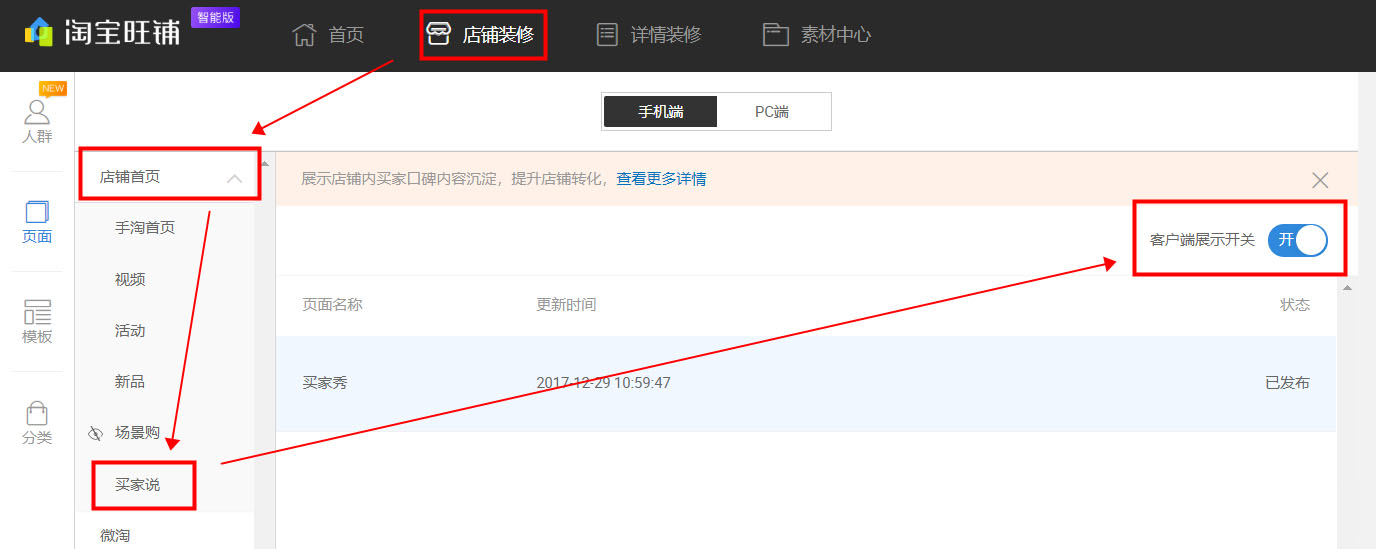Click the list icon beside 详情装修
The width and height of the screenshot is (1376, 549).
pyautogui.click(x=607, y=35)
